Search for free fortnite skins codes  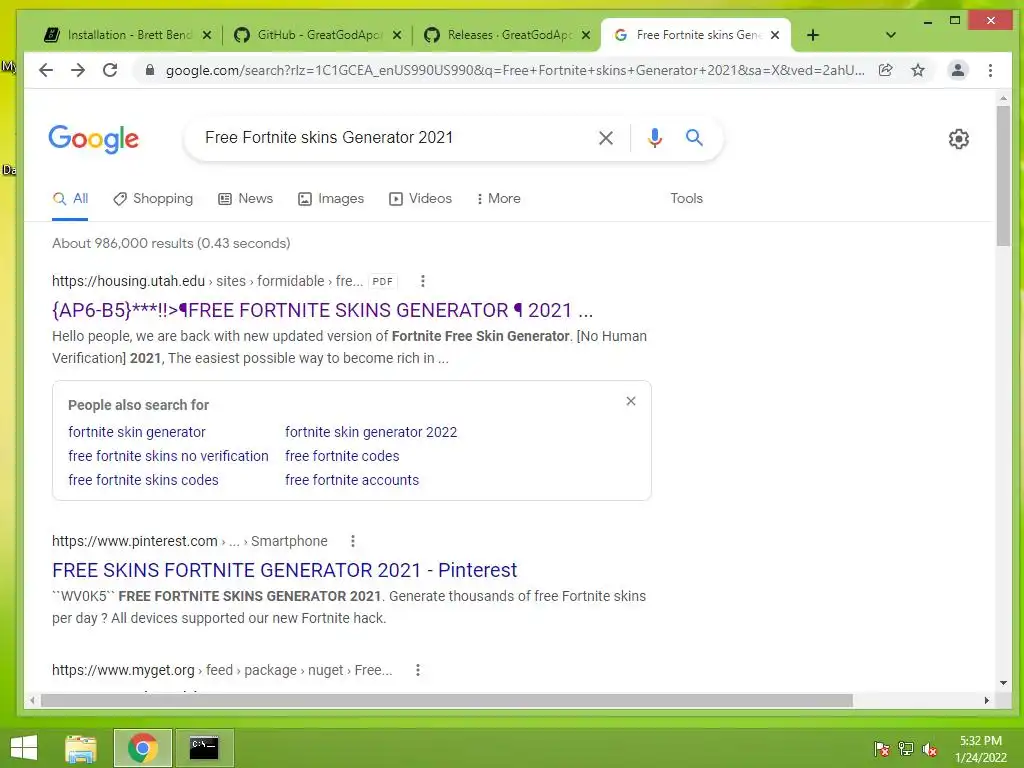(x=143, y=480)
